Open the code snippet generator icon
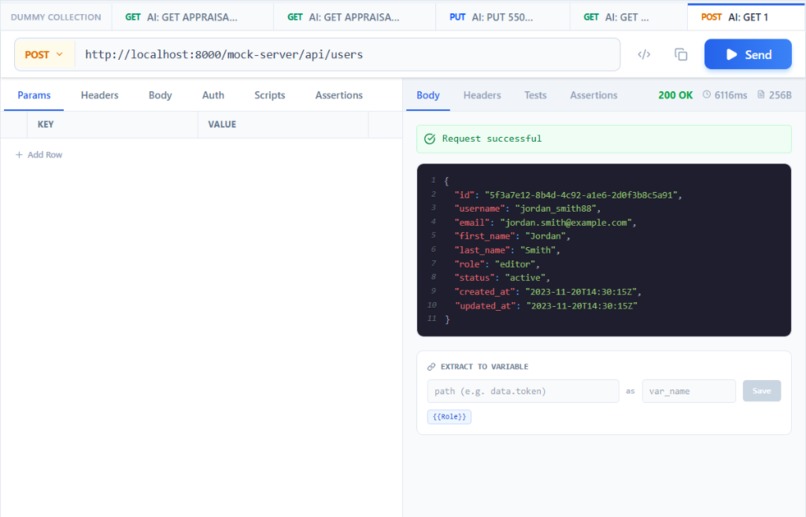 pos(644,54)
